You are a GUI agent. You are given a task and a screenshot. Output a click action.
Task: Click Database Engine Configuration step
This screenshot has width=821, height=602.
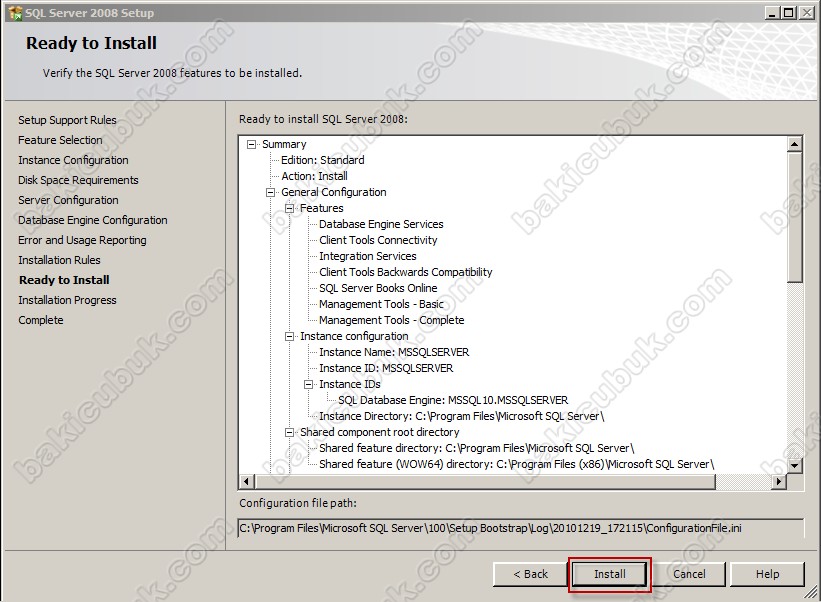(93, 220)
